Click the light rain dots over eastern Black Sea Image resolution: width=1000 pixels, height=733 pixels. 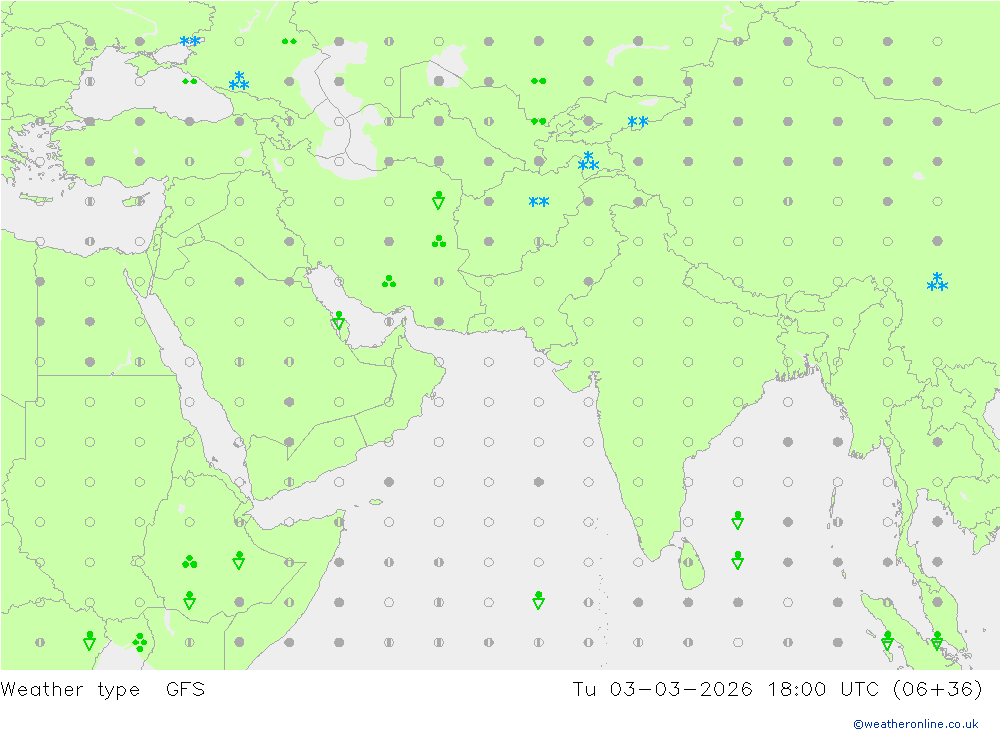click(189, 81)
